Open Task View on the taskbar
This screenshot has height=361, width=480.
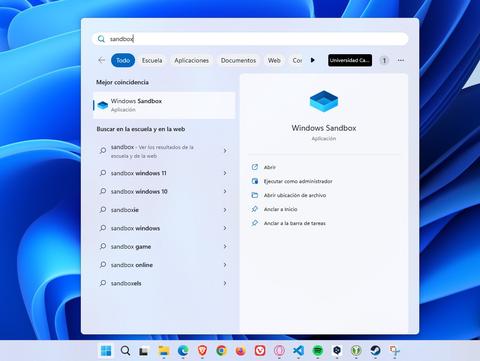pyautogui.click(x=144, y=351)
